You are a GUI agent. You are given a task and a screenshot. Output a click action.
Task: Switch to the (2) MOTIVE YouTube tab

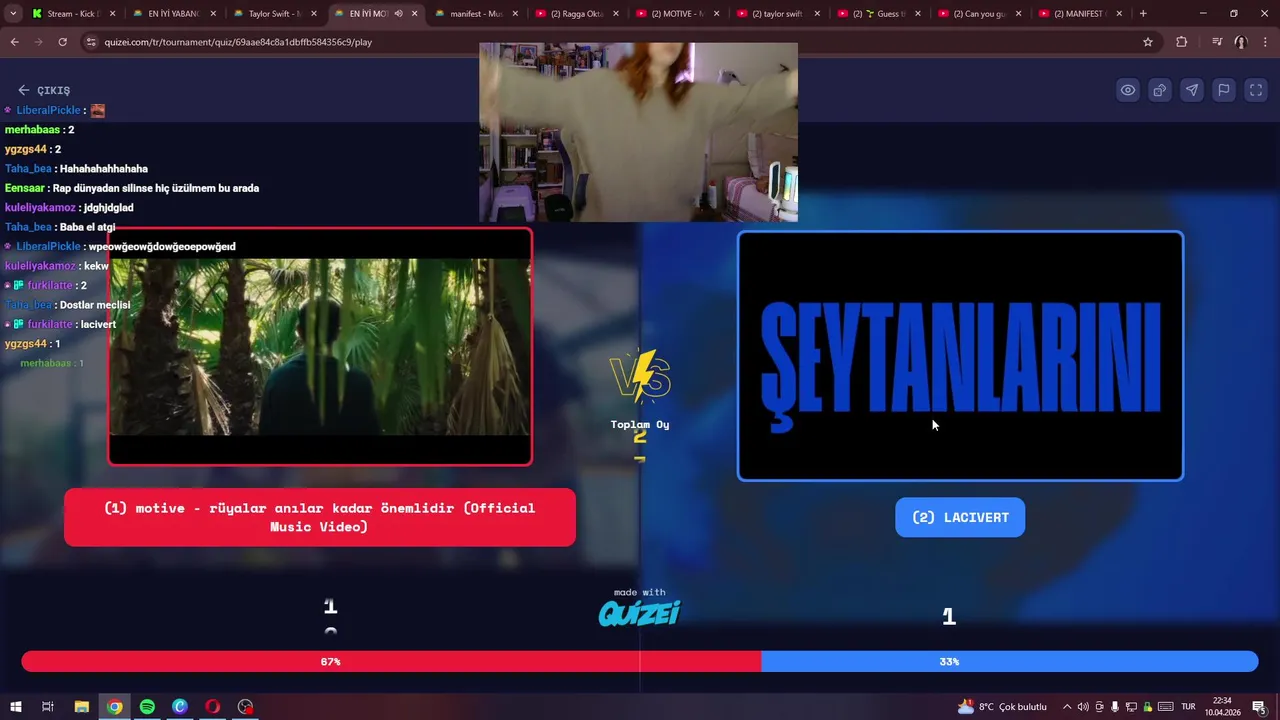coord(678,14)
